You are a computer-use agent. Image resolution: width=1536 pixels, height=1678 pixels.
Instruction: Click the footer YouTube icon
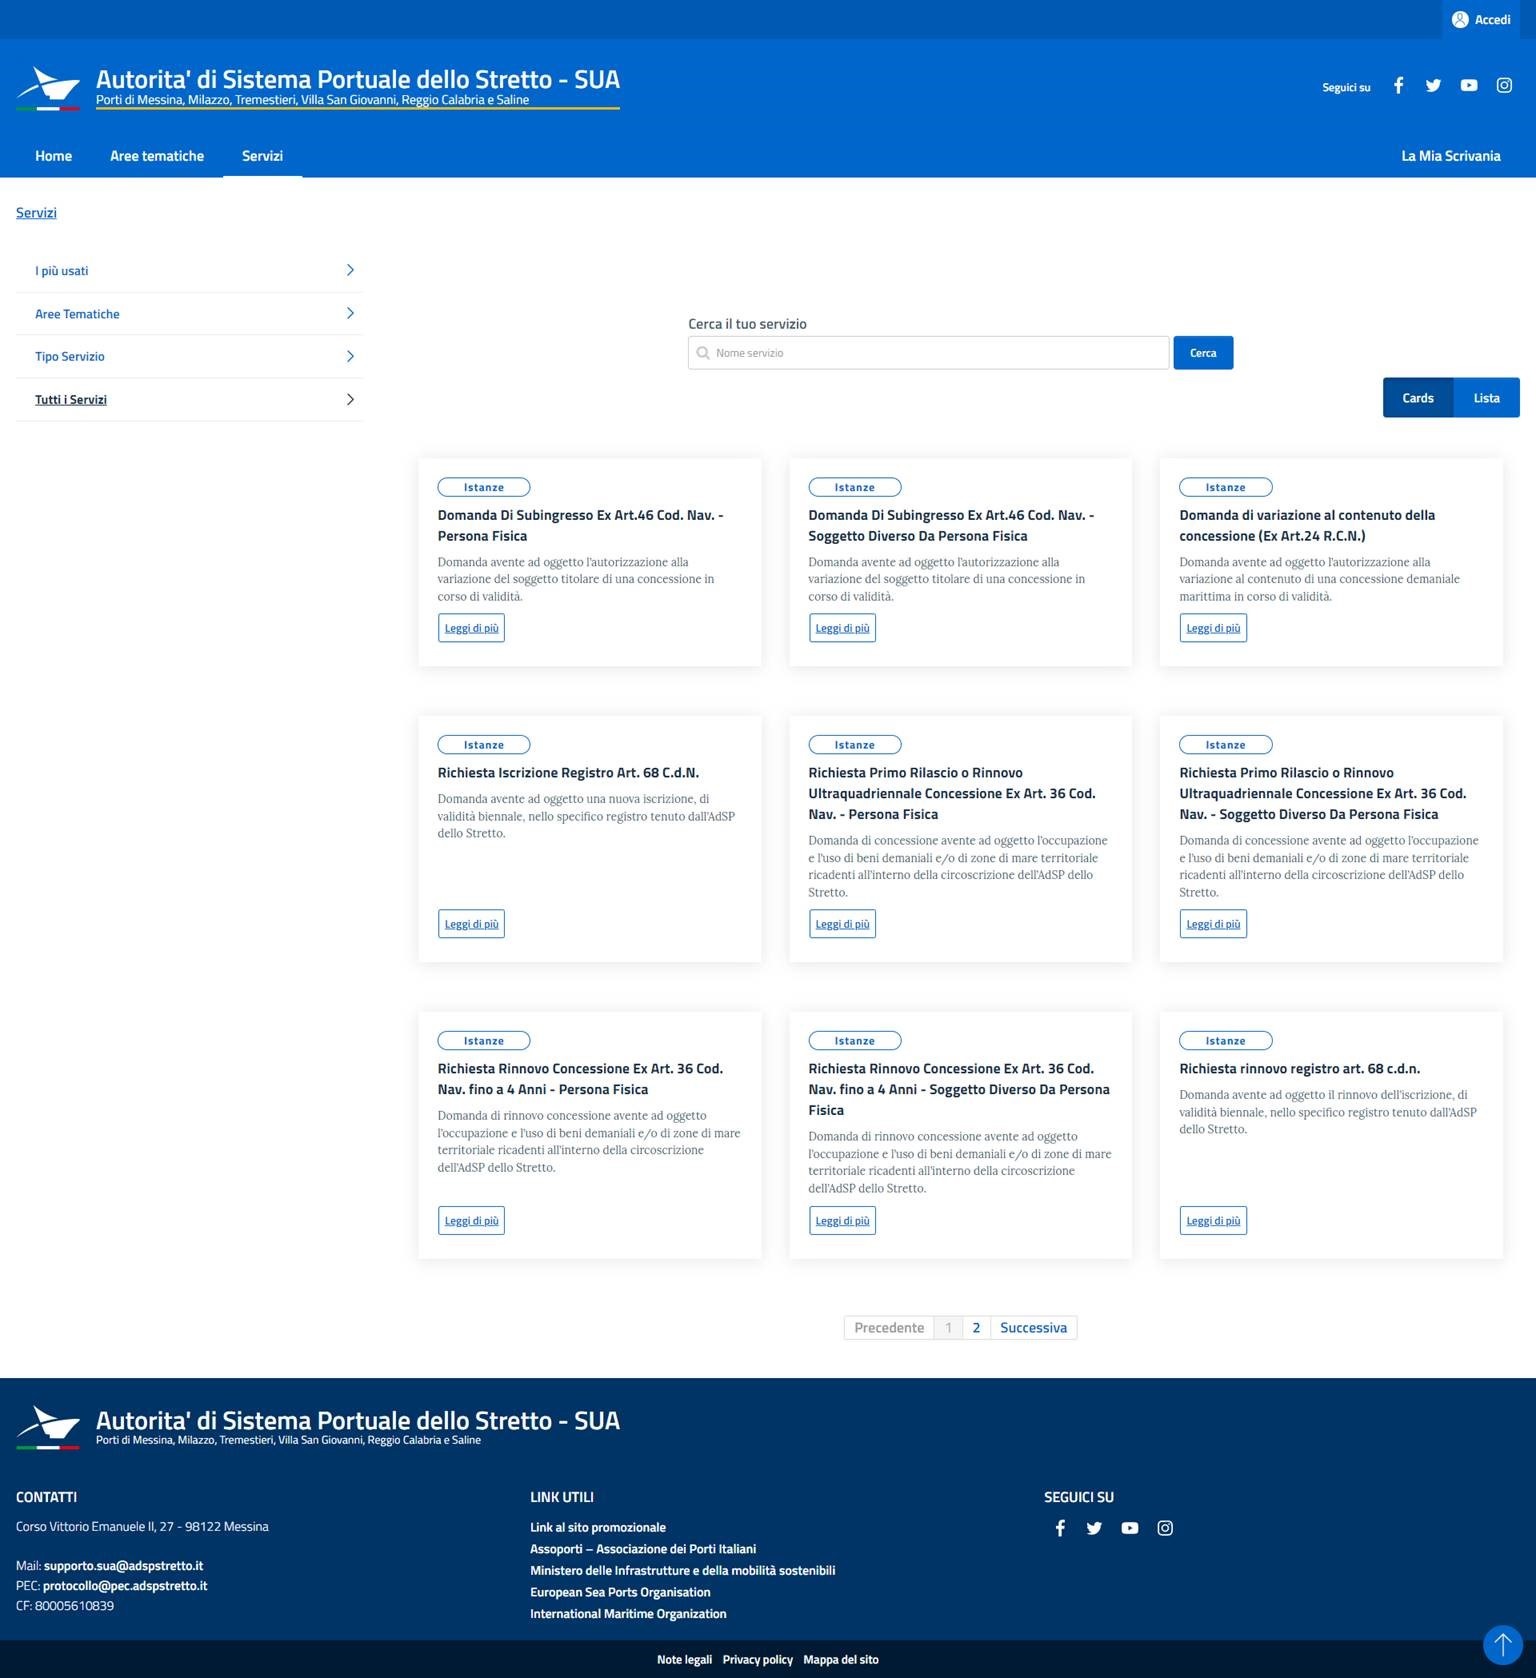(1129, 1528)
